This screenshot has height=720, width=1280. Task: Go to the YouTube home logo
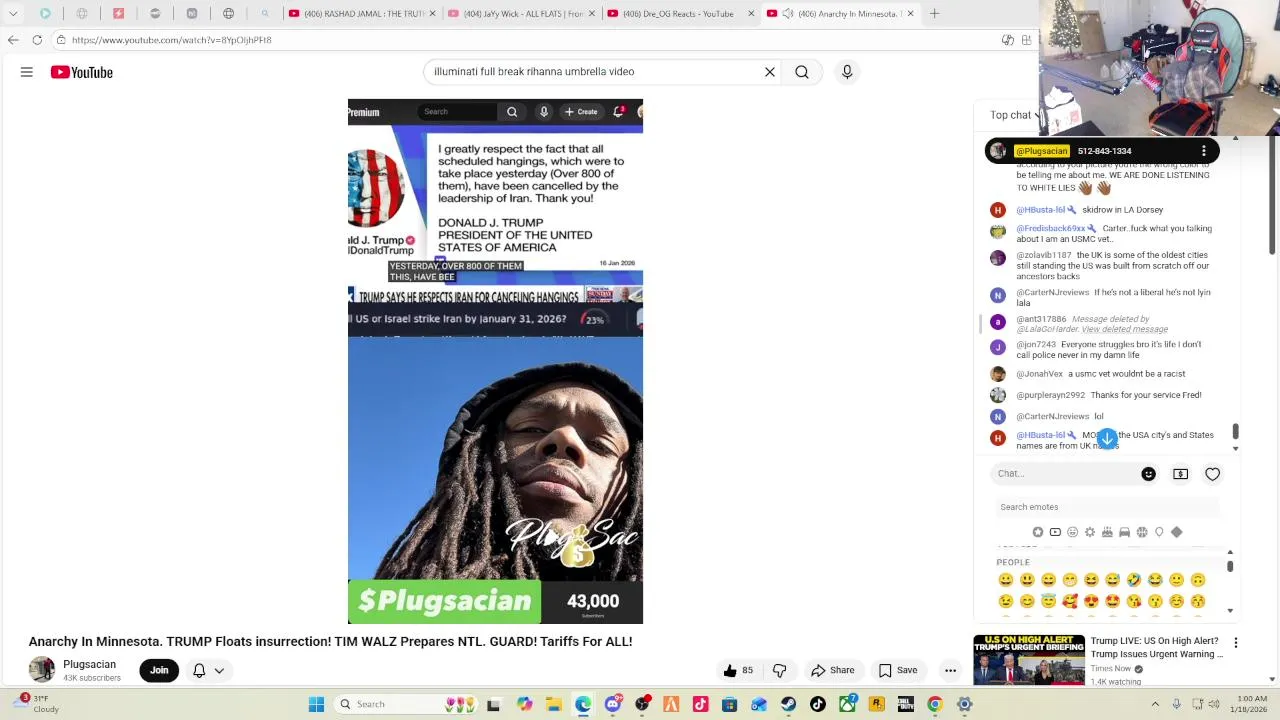click(82, 72)
